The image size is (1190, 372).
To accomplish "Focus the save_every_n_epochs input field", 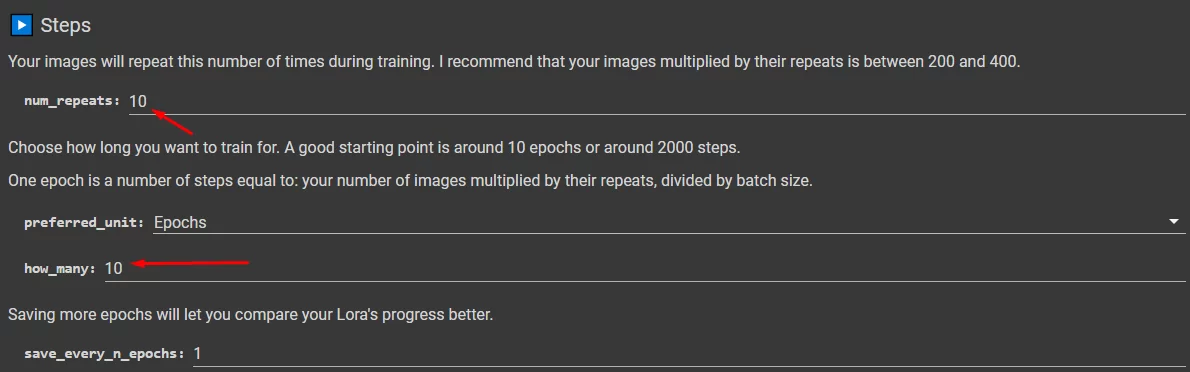I will (688, 354).
